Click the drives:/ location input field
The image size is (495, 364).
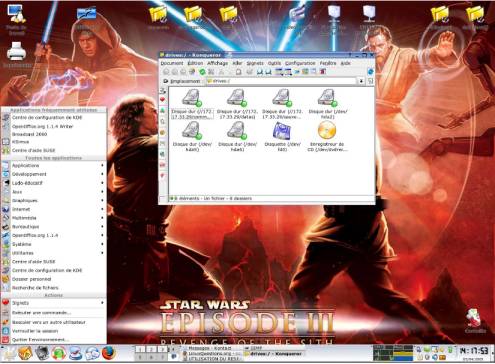281,81
